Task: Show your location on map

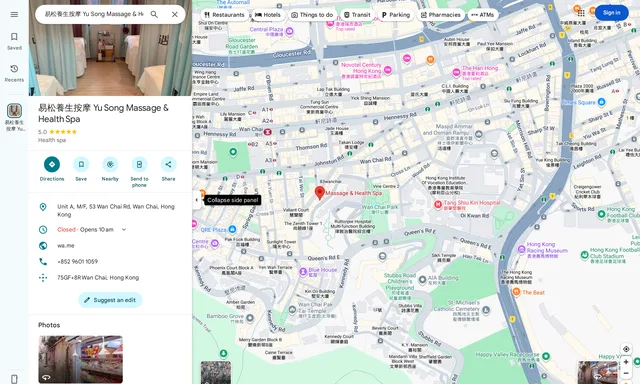Action: pos(626,349)
